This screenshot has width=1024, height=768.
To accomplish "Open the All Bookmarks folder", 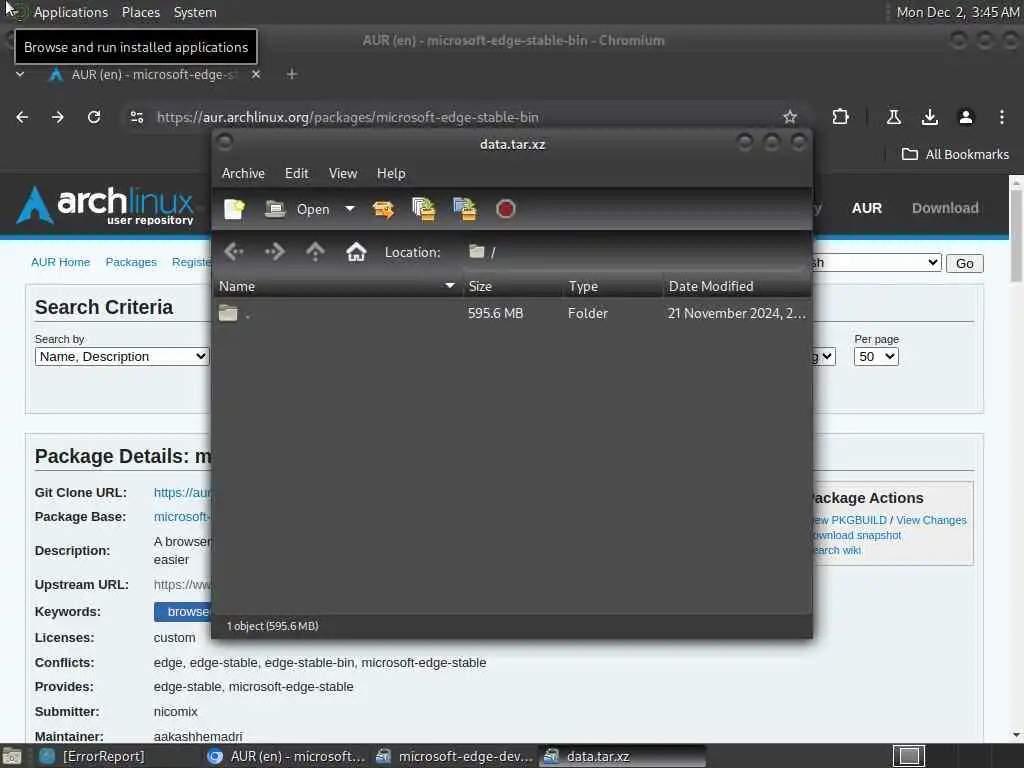I will tap(955, 154).
